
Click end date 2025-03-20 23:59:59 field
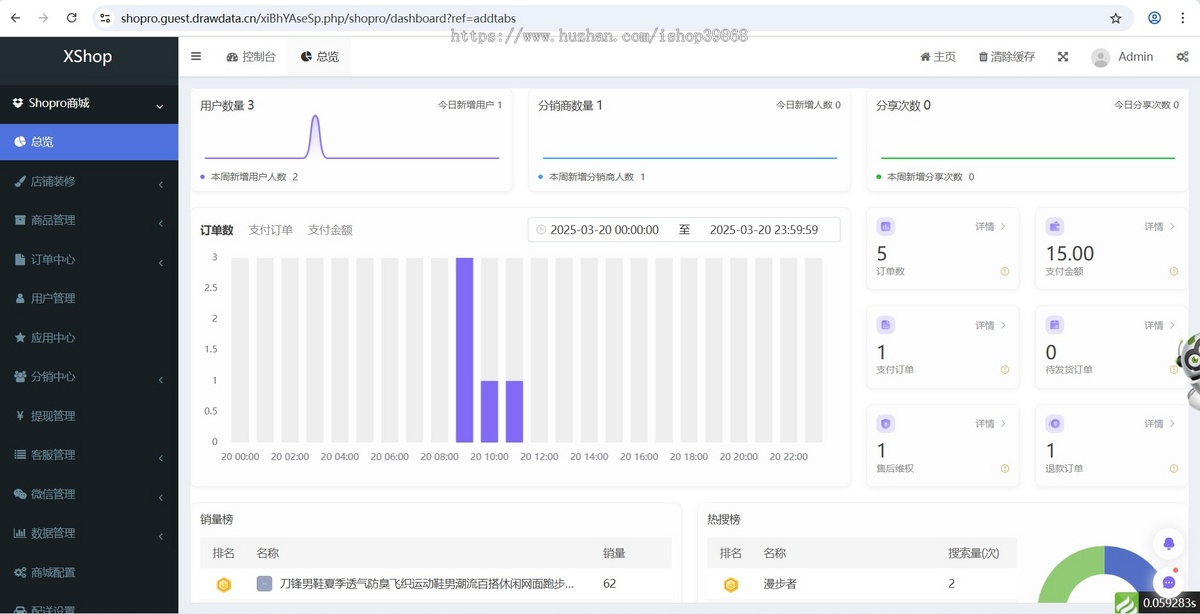pyautogui.click(x=764, y=230)
